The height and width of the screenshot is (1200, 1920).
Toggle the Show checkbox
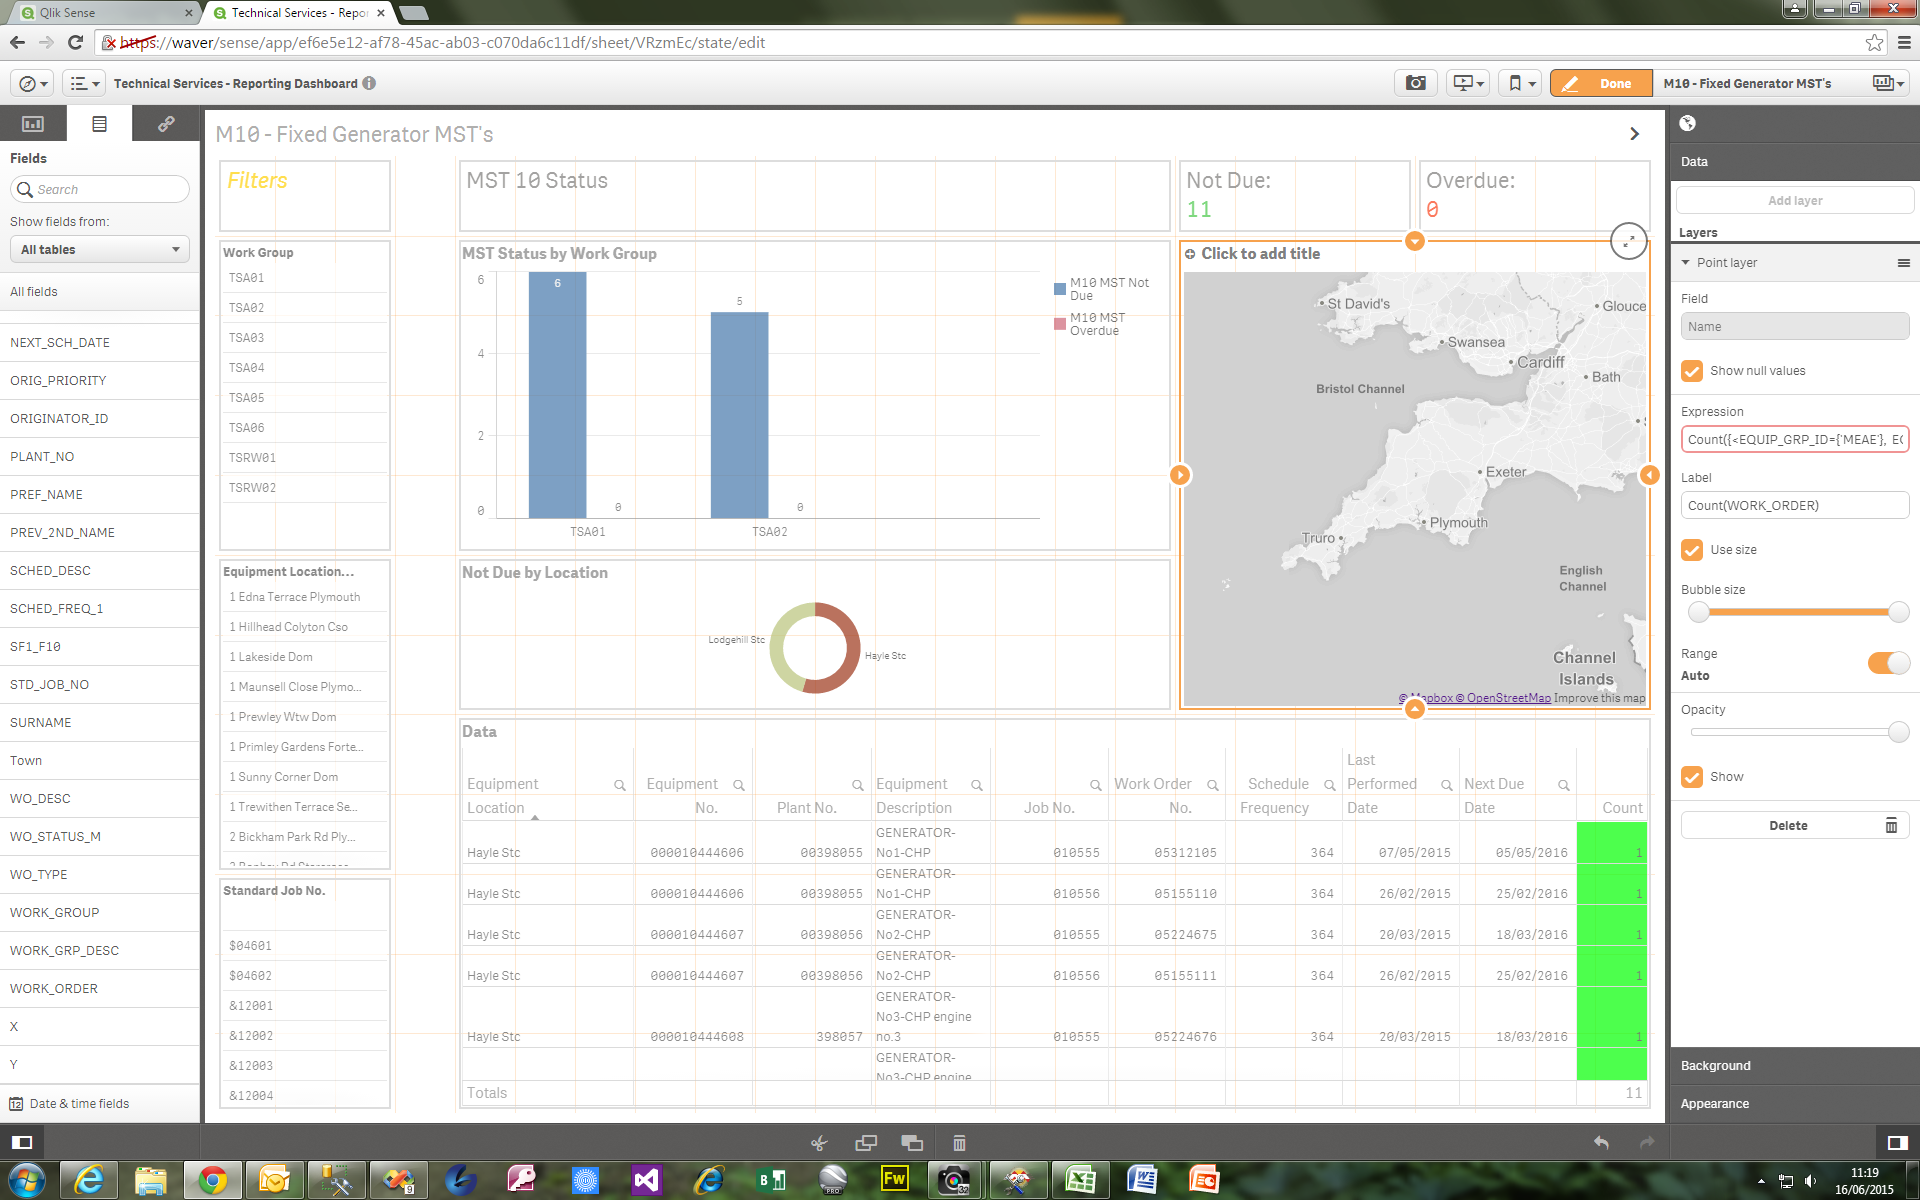click(1692, 777)
